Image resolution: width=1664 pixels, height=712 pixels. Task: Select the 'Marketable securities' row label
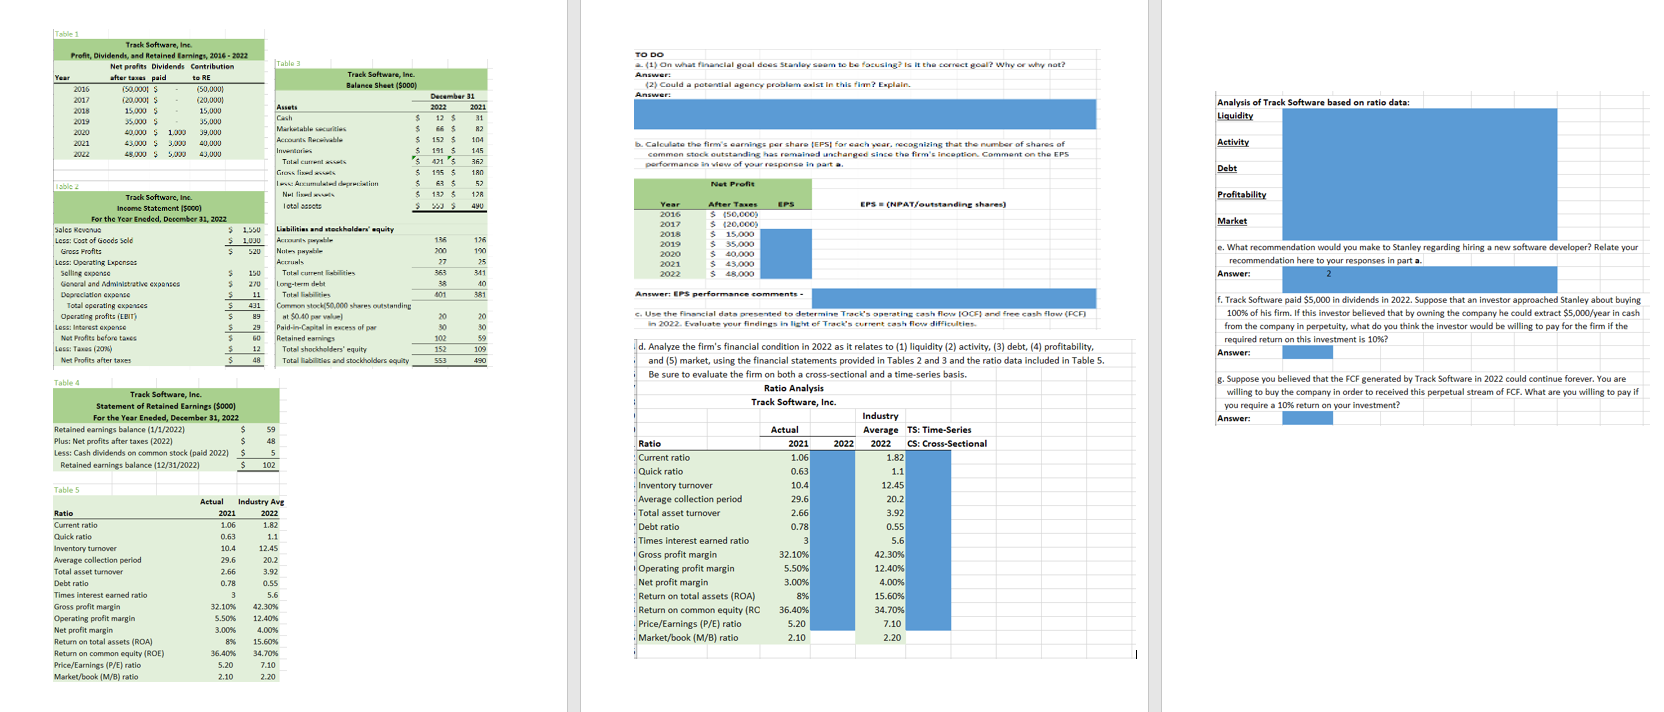click(311, 129)
